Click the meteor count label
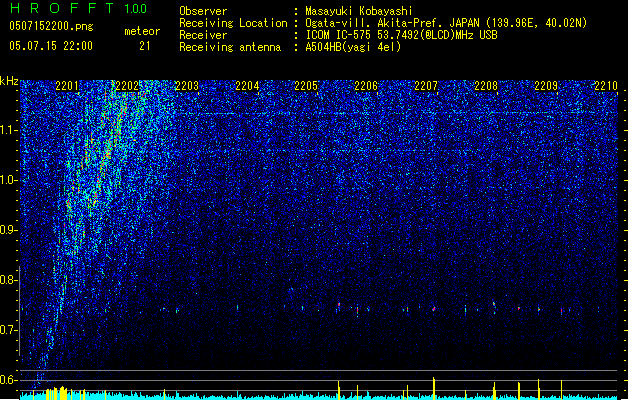This screenshot has height=400, width=629. (x=142, y=31)
